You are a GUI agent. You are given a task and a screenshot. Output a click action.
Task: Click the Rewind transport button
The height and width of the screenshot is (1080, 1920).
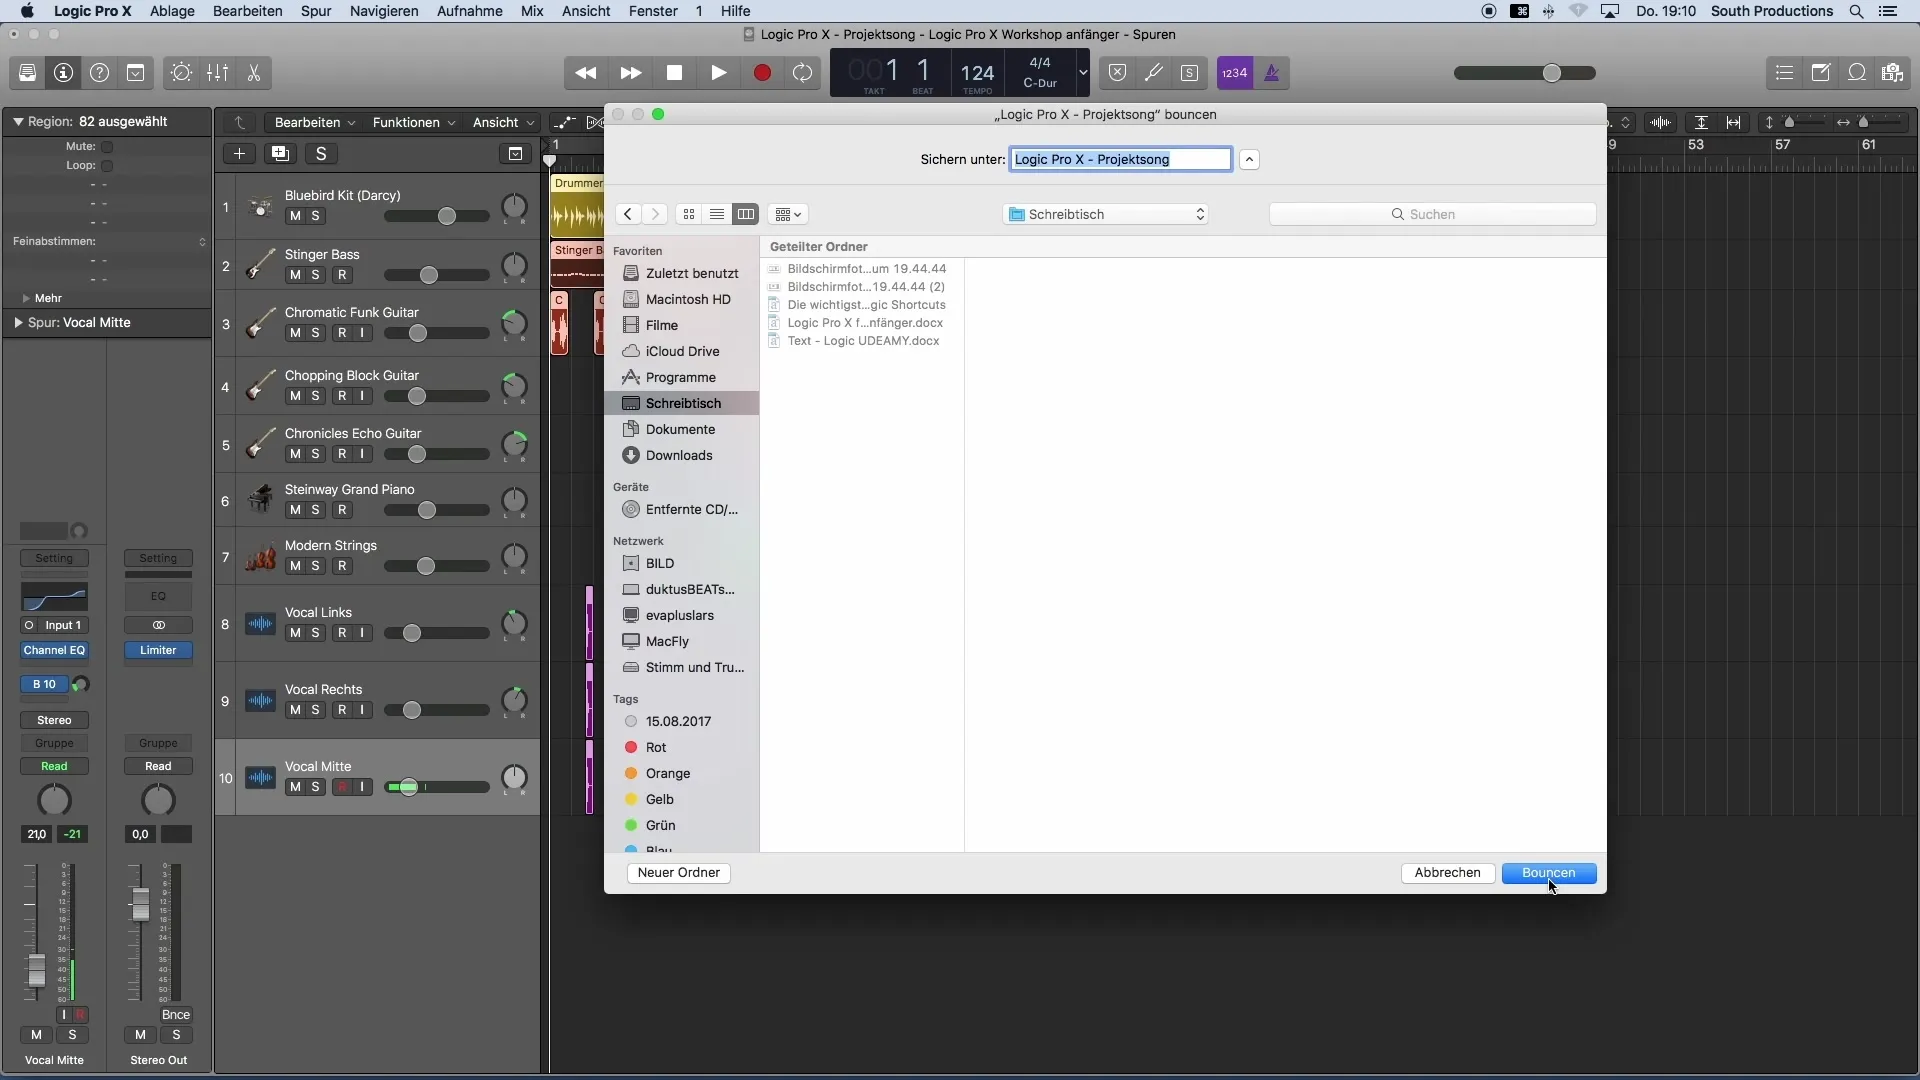coord(586,73)
